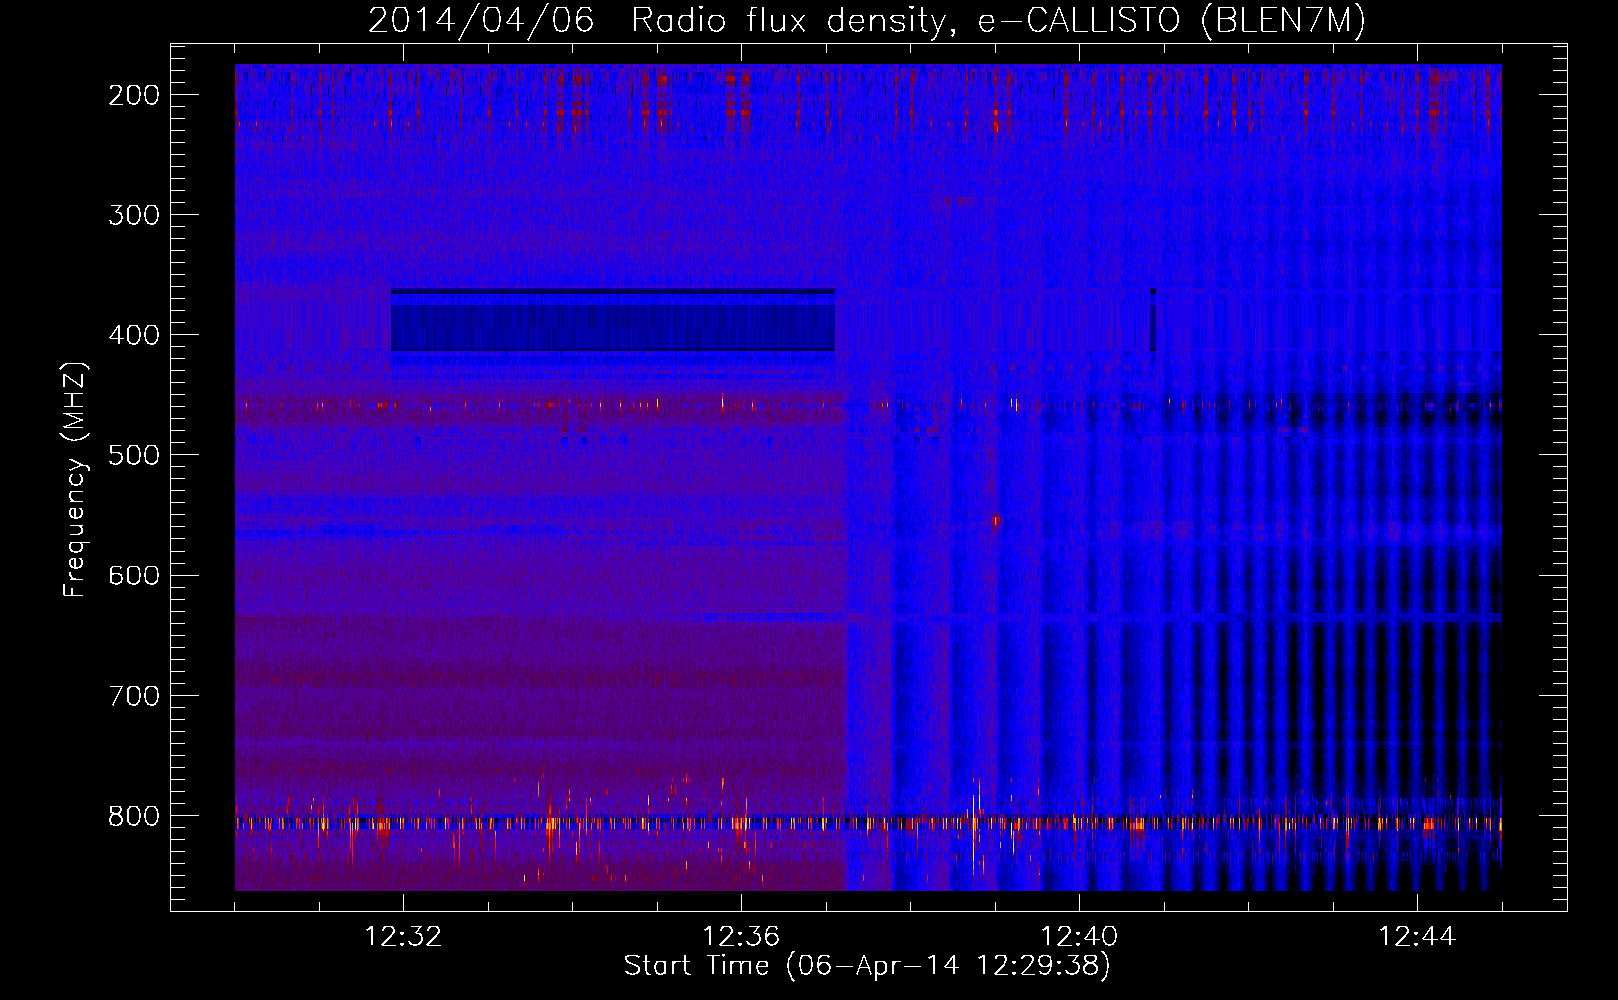Click the dark rectangular band near 400 MHz

613,320
